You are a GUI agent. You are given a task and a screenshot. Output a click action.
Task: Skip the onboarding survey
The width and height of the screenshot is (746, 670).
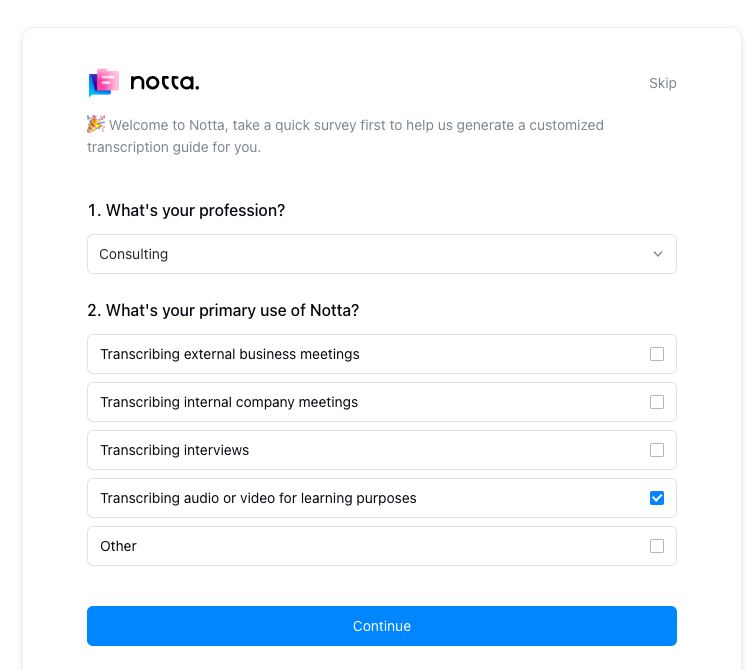click(x=662, y=83)
